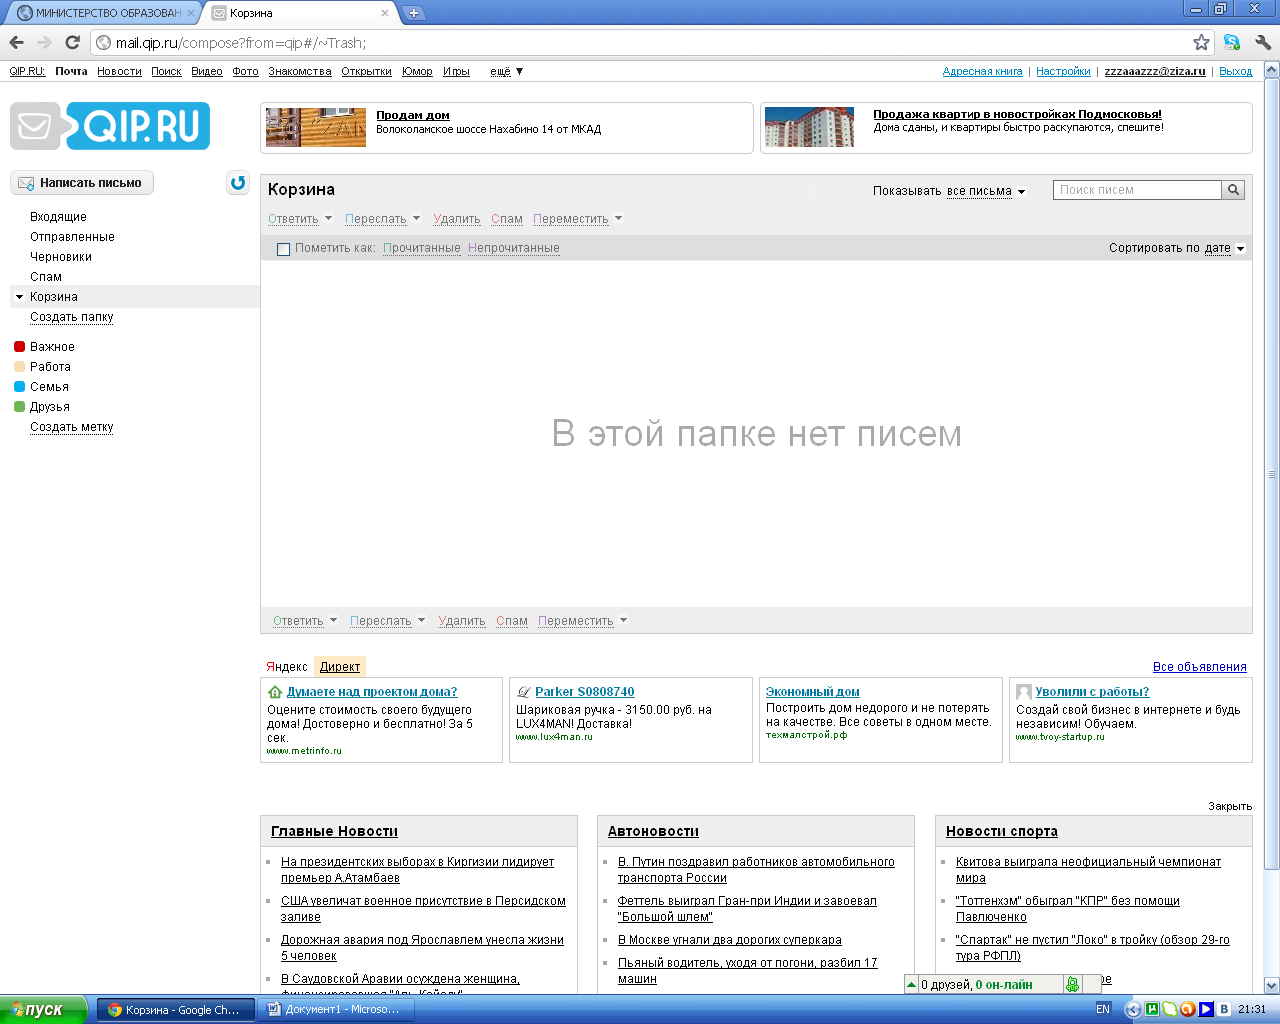Expand the friends chat bar with the arrow
The width and height of the screenshot is (1280, 1024).
[x=911, y=985]
